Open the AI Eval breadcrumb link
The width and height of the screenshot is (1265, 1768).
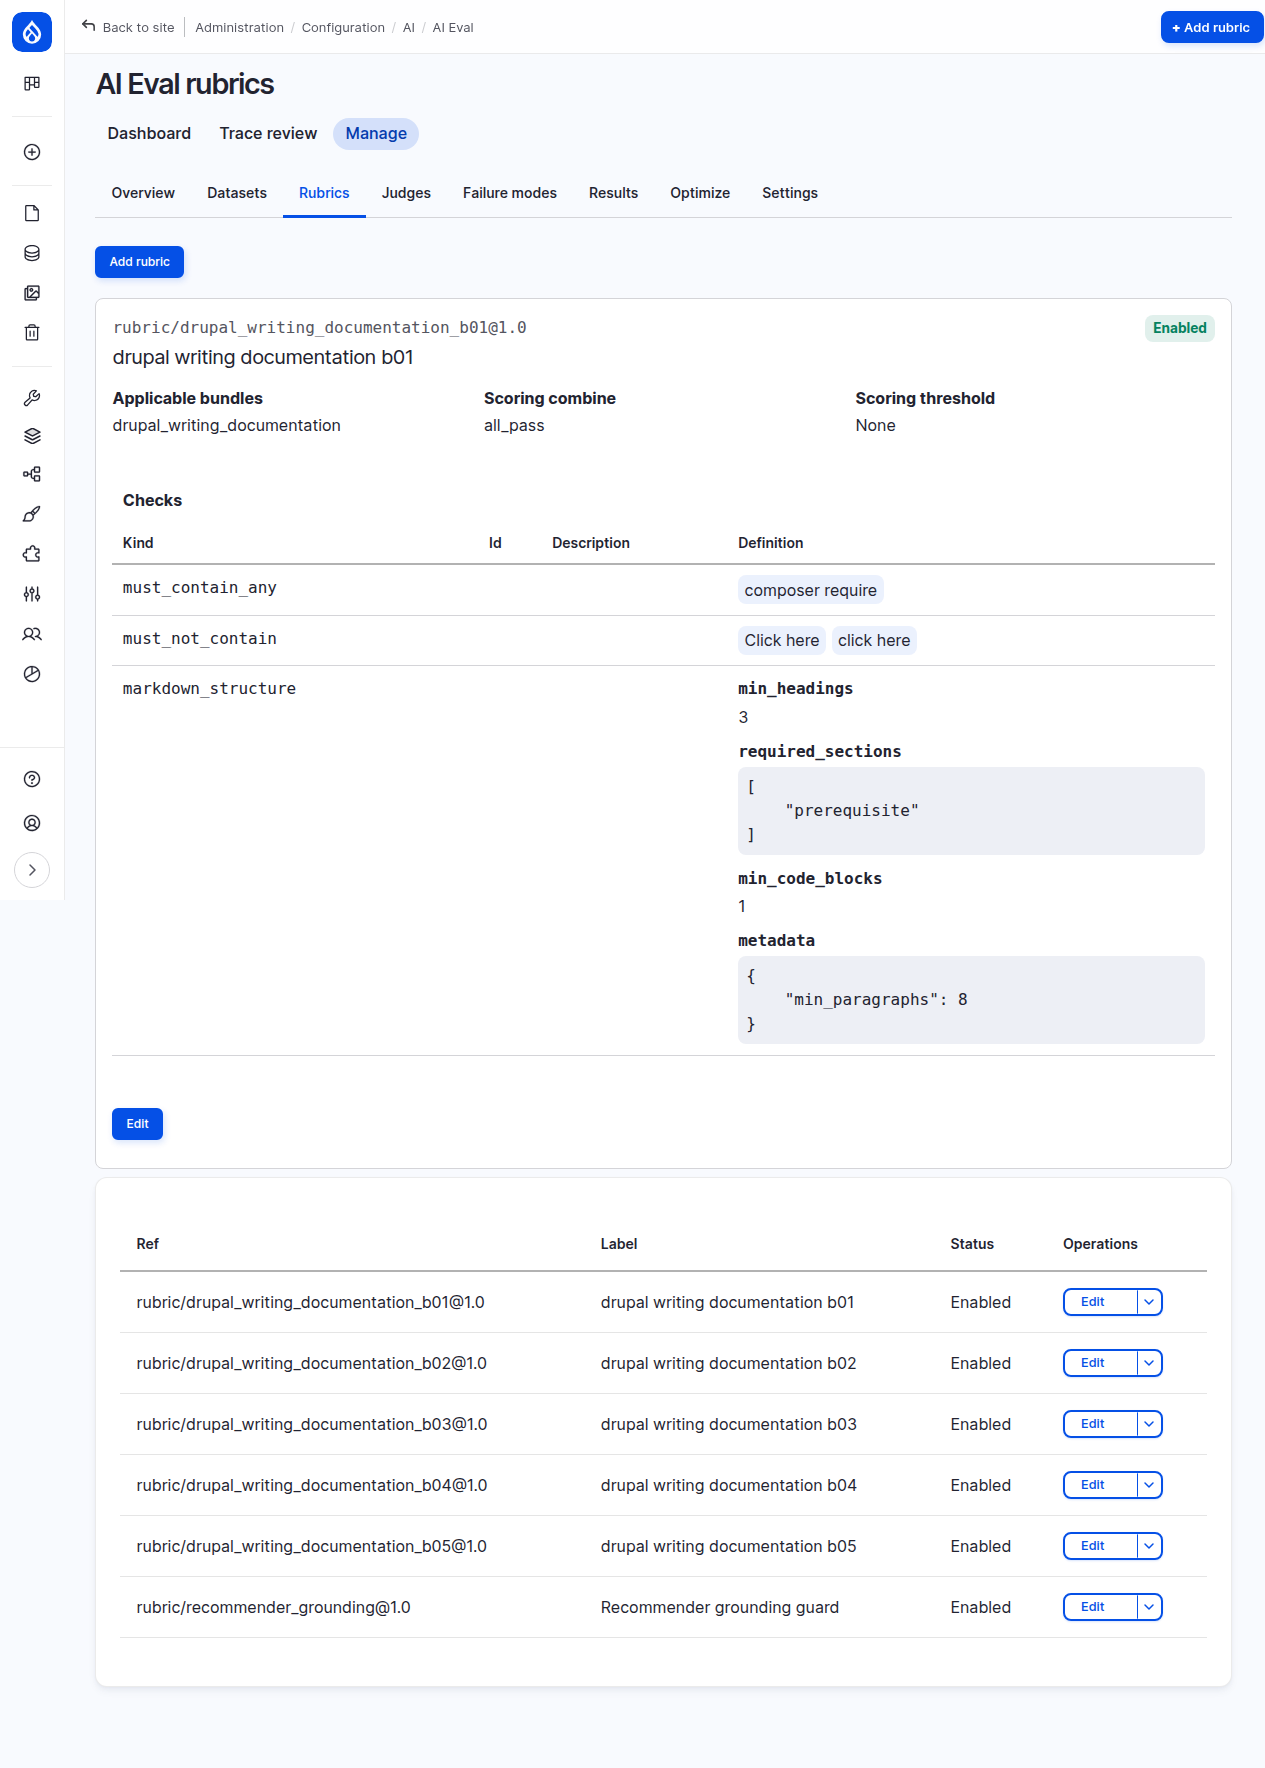coord(453,27)
